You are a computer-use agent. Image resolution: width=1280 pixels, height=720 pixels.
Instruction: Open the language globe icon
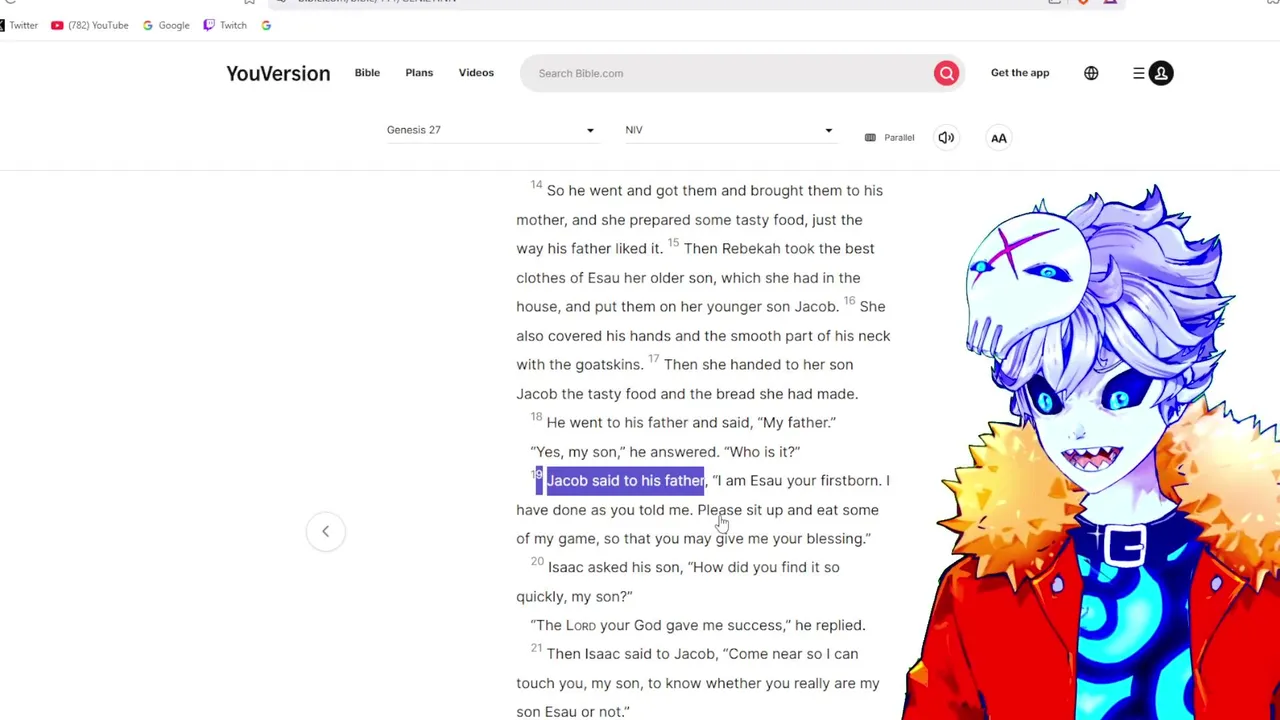point(1091,73)
